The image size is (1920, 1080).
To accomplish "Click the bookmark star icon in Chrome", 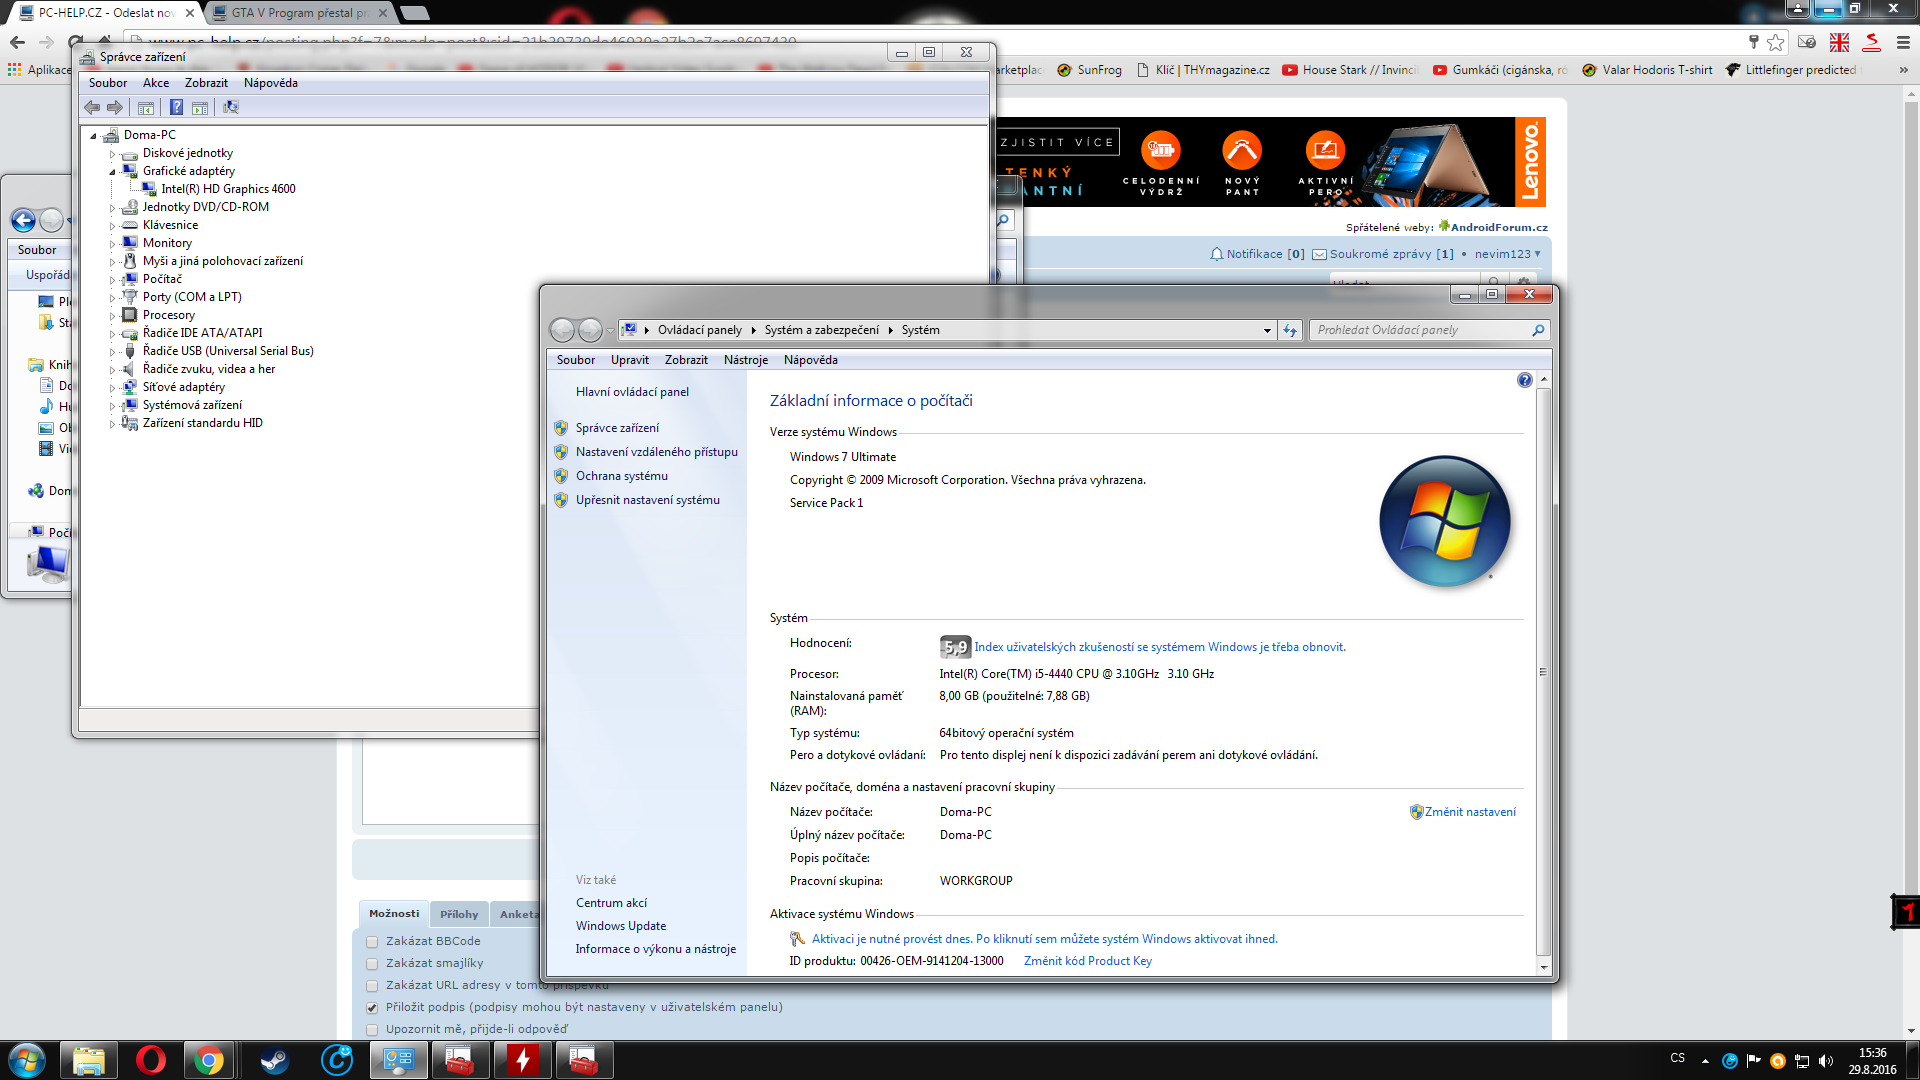I will click(x=1775, y=42).
